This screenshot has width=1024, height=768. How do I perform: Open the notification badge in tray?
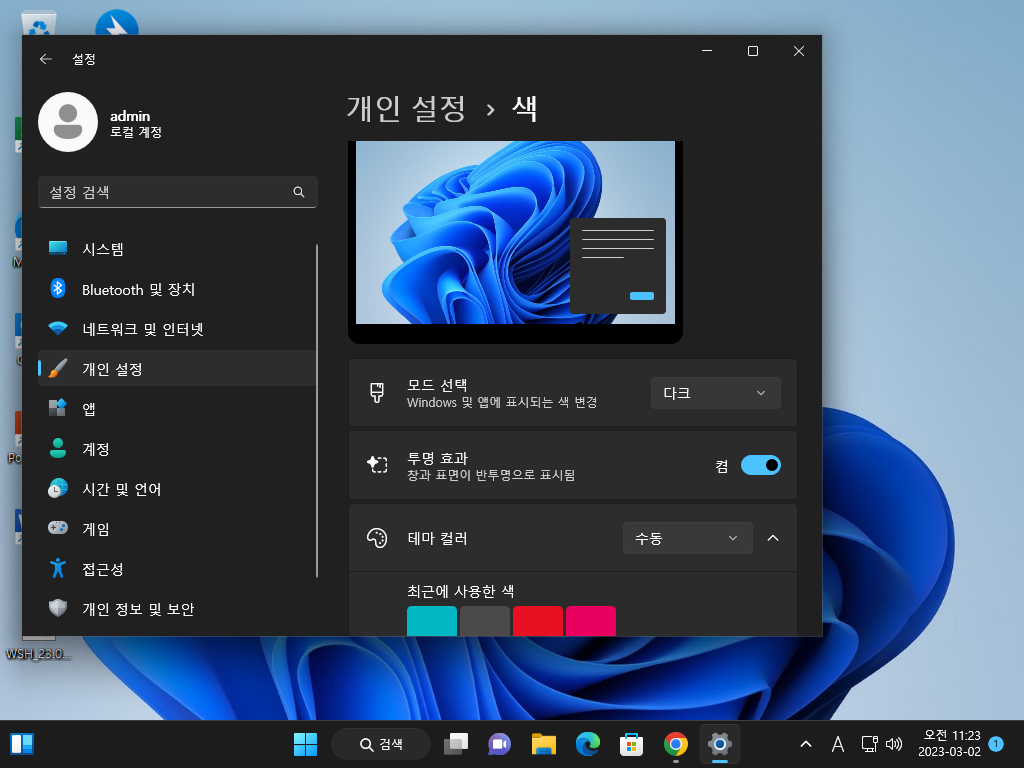tap(996, 744)
